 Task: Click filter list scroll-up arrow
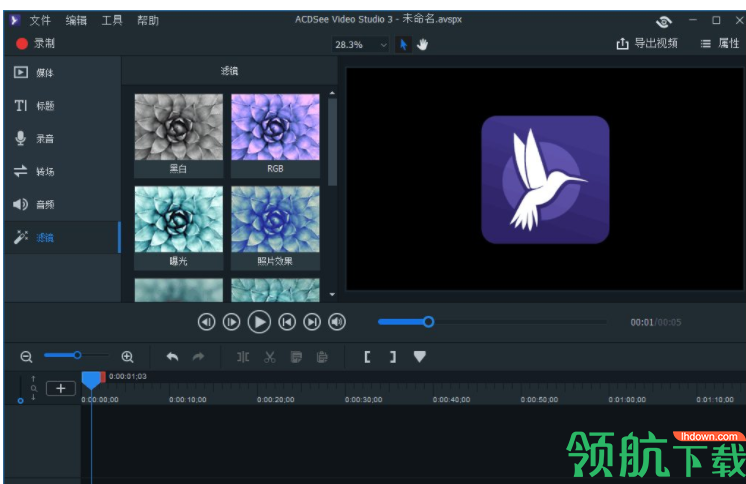[x=332, y=93]
